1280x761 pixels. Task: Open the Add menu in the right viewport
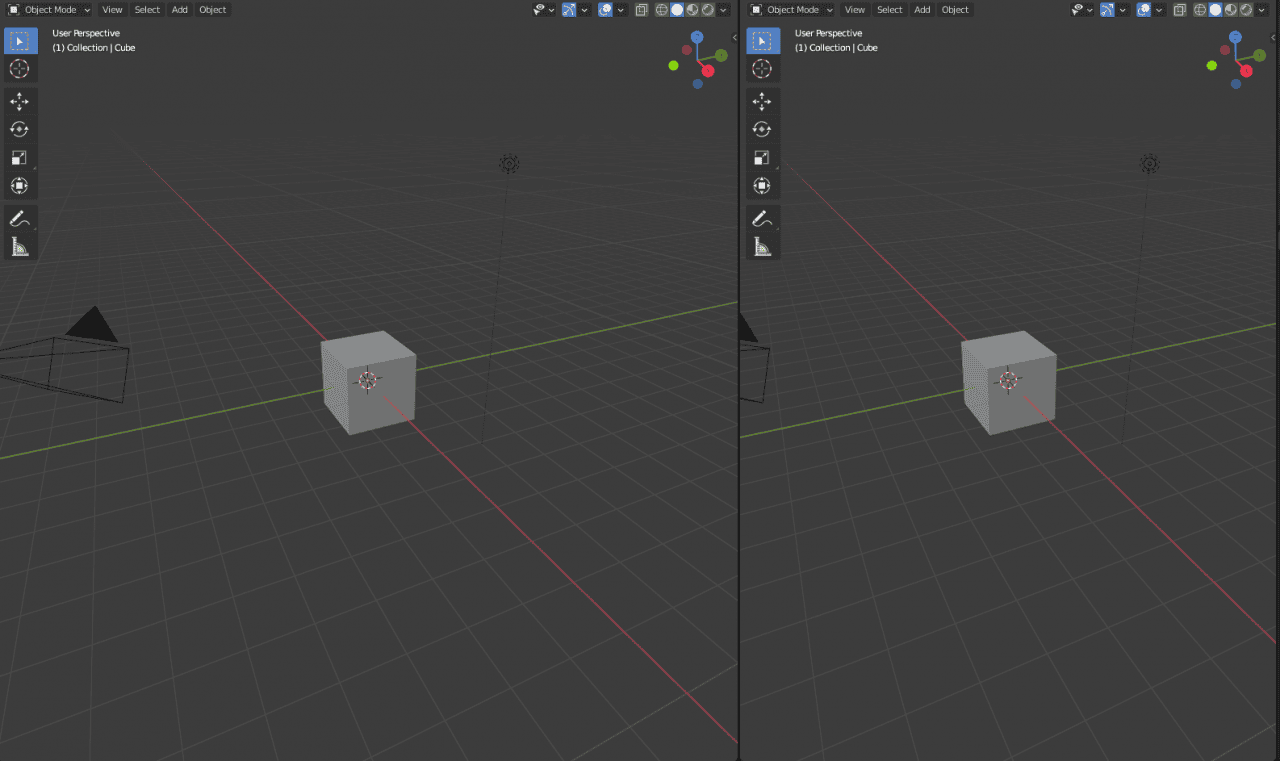click(922, 9)
